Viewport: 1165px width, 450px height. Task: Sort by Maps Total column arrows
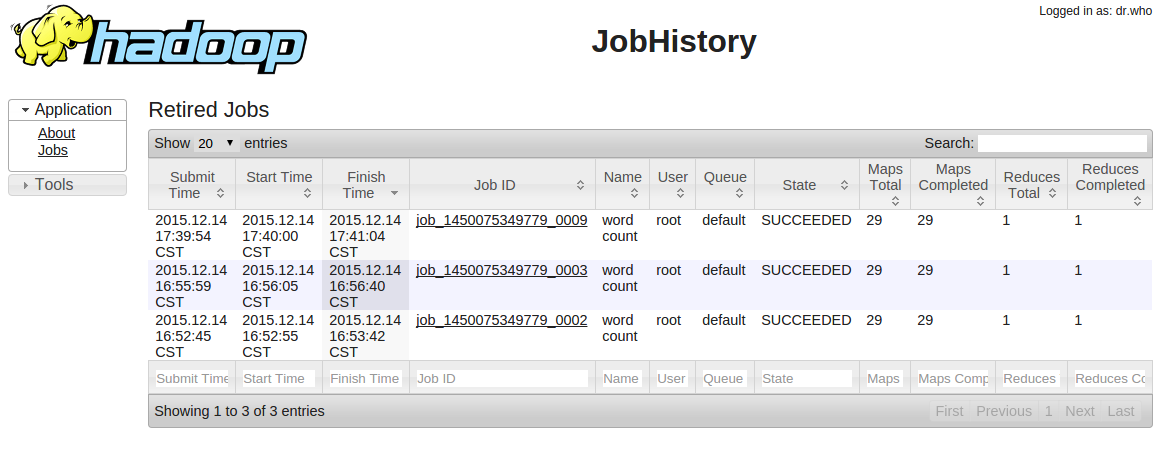pos(895,201)
